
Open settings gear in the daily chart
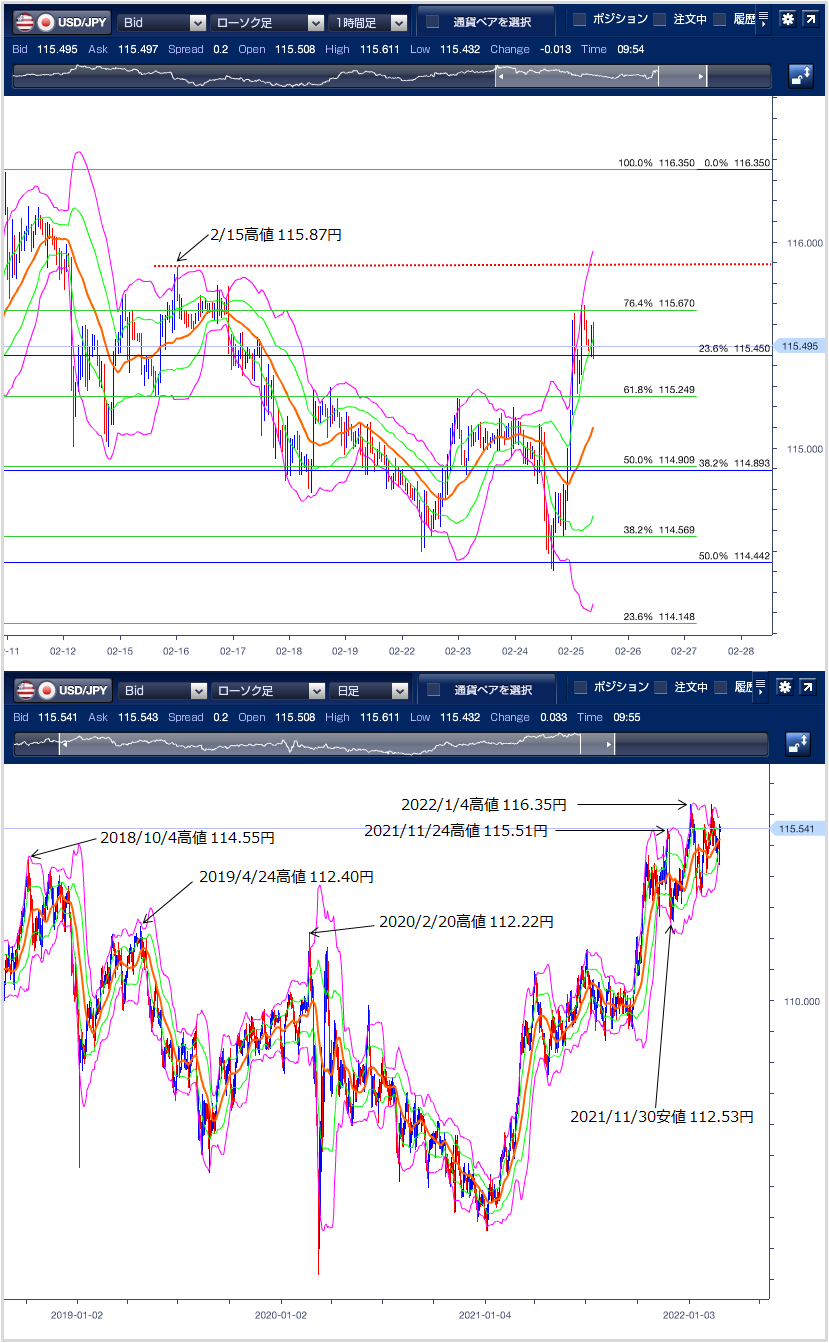[787, 688]
